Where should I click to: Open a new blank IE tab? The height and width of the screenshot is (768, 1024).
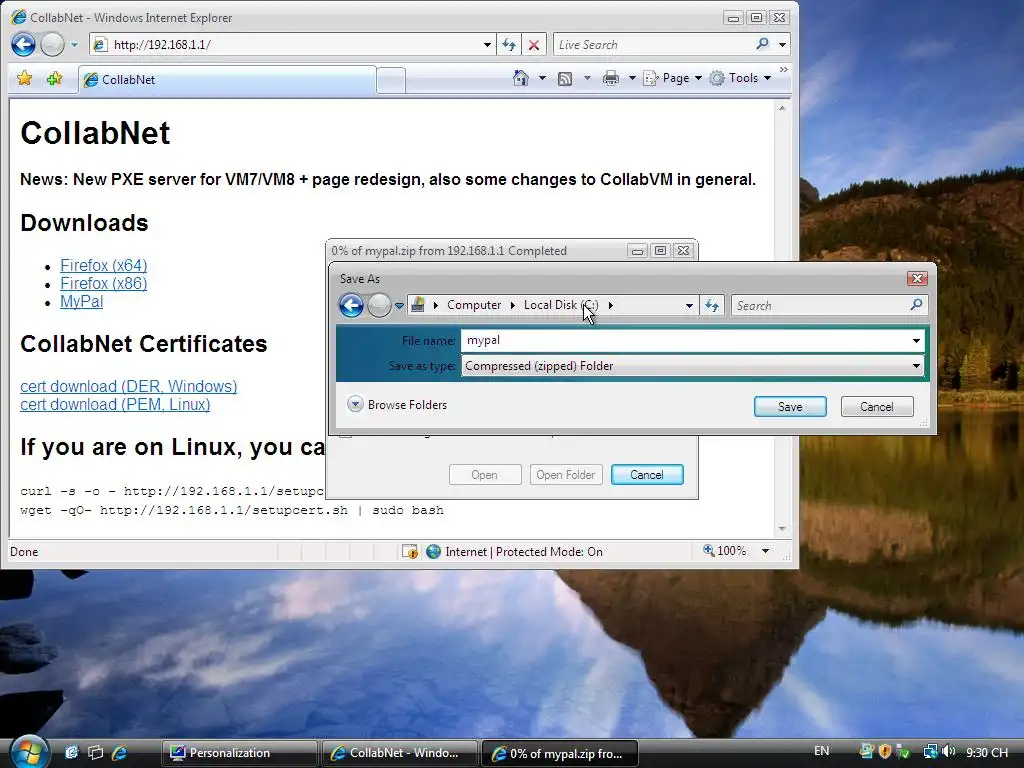(x=391, y=81)
